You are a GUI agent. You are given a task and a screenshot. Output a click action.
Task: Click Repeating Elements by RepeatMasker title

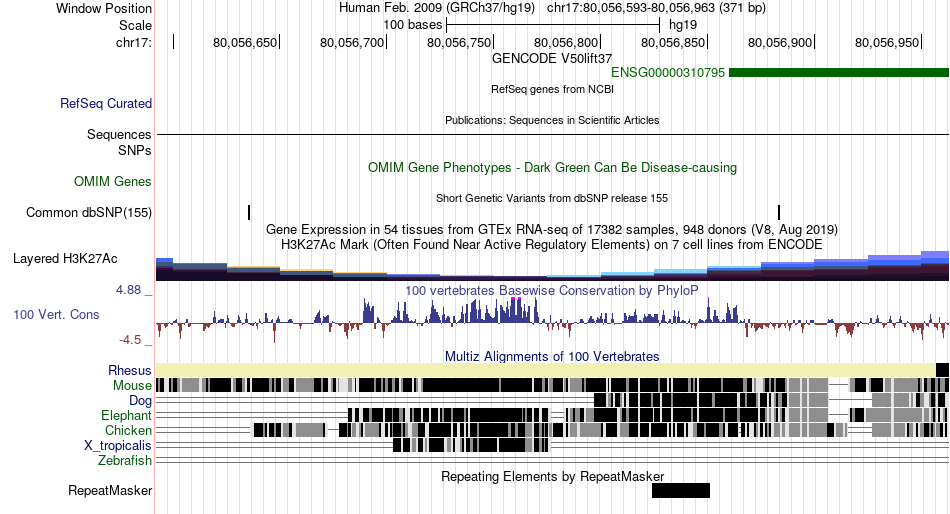pyautogui.click(x=552, y=476)
